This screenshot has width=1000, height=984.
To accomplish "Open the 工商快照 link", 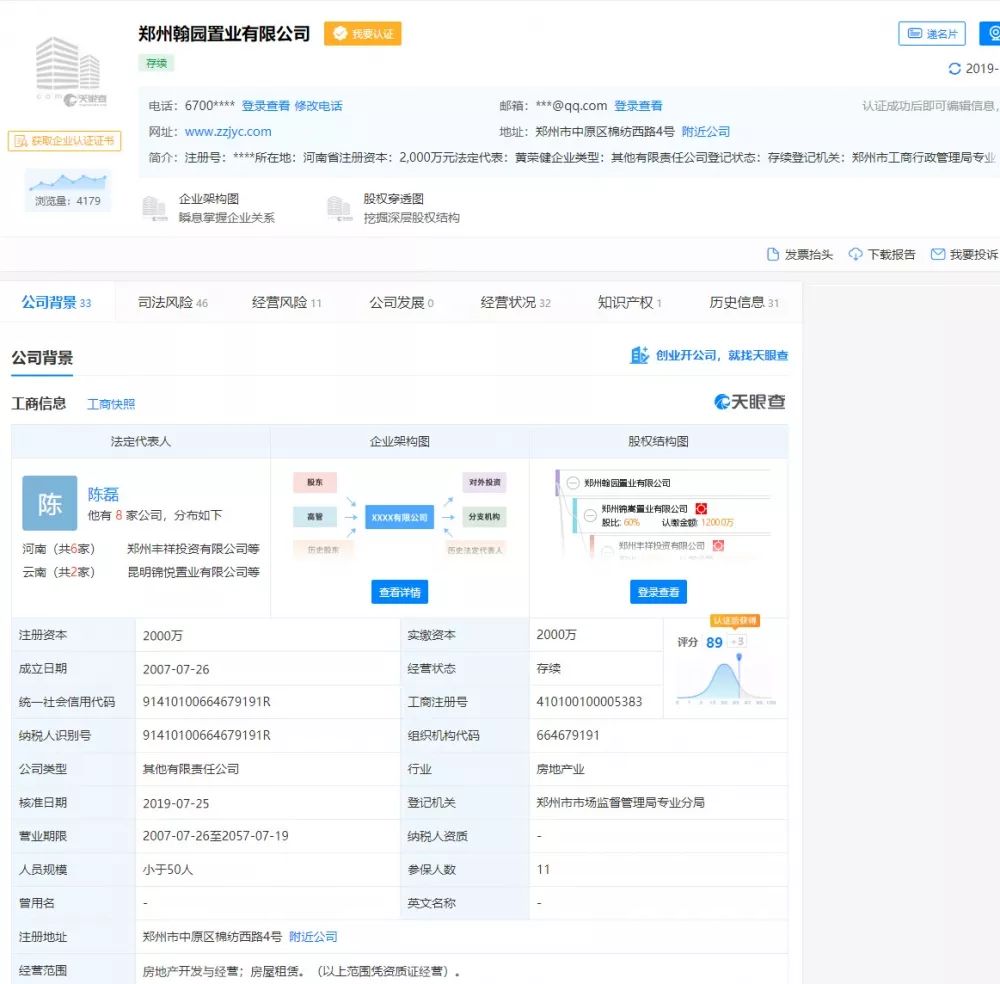I will (x=111, y=404).
